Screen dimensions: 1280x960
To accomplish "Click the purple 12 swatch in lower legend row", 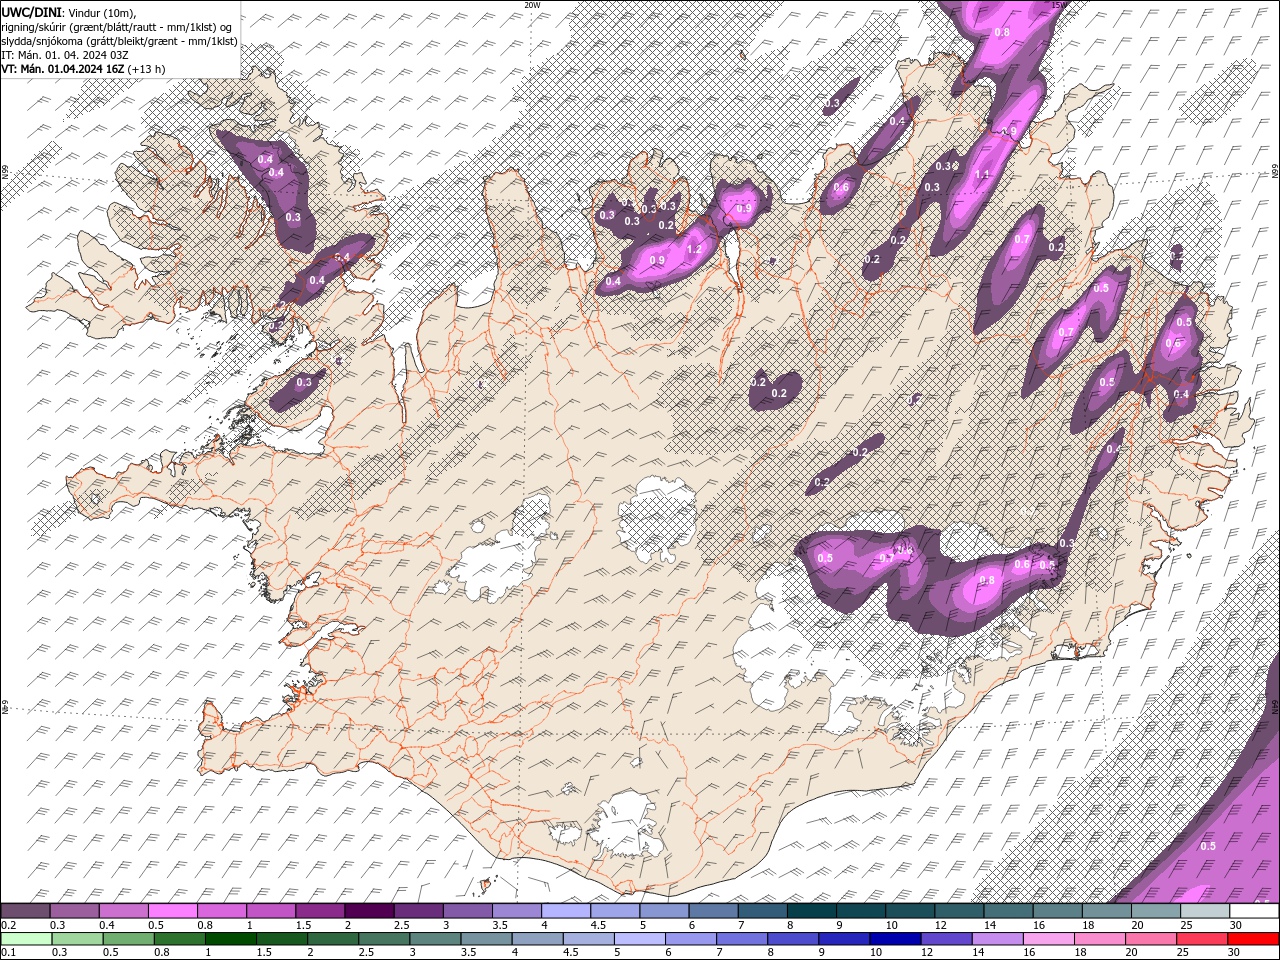I will click(947, 939).
